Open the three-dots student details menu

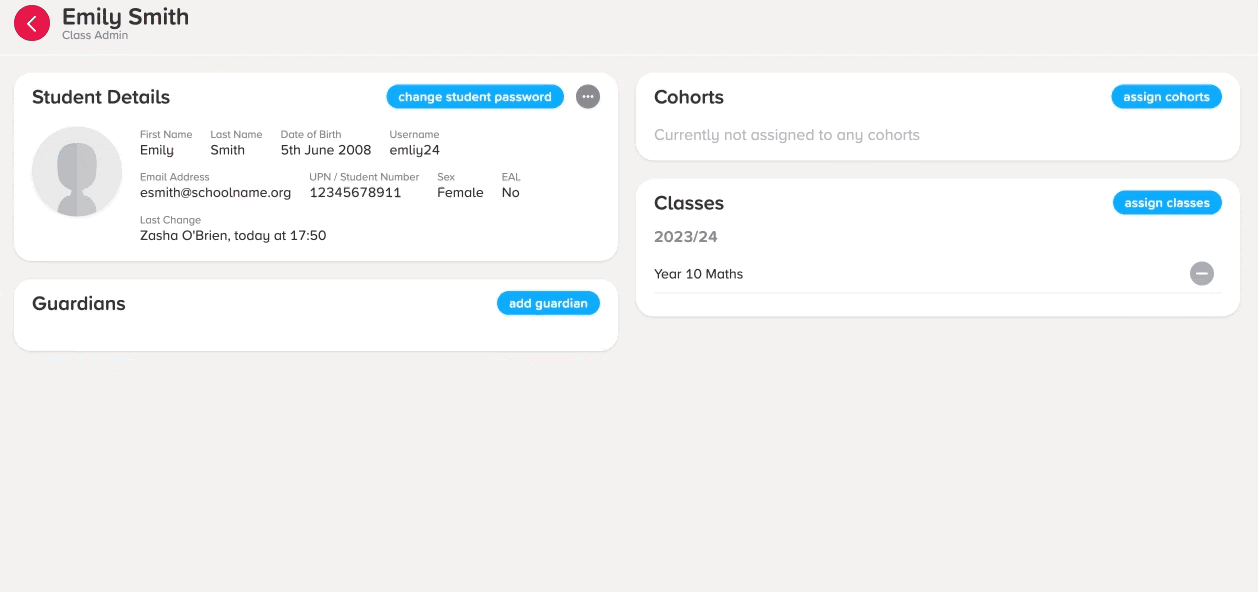(x=588, y=97)
